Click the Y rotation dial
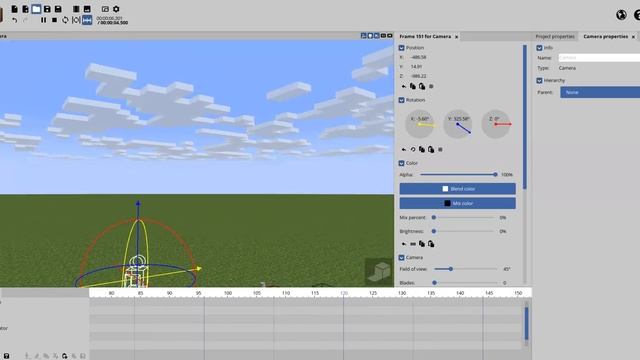Screen dimensions: 640x360 pos(458,124)
